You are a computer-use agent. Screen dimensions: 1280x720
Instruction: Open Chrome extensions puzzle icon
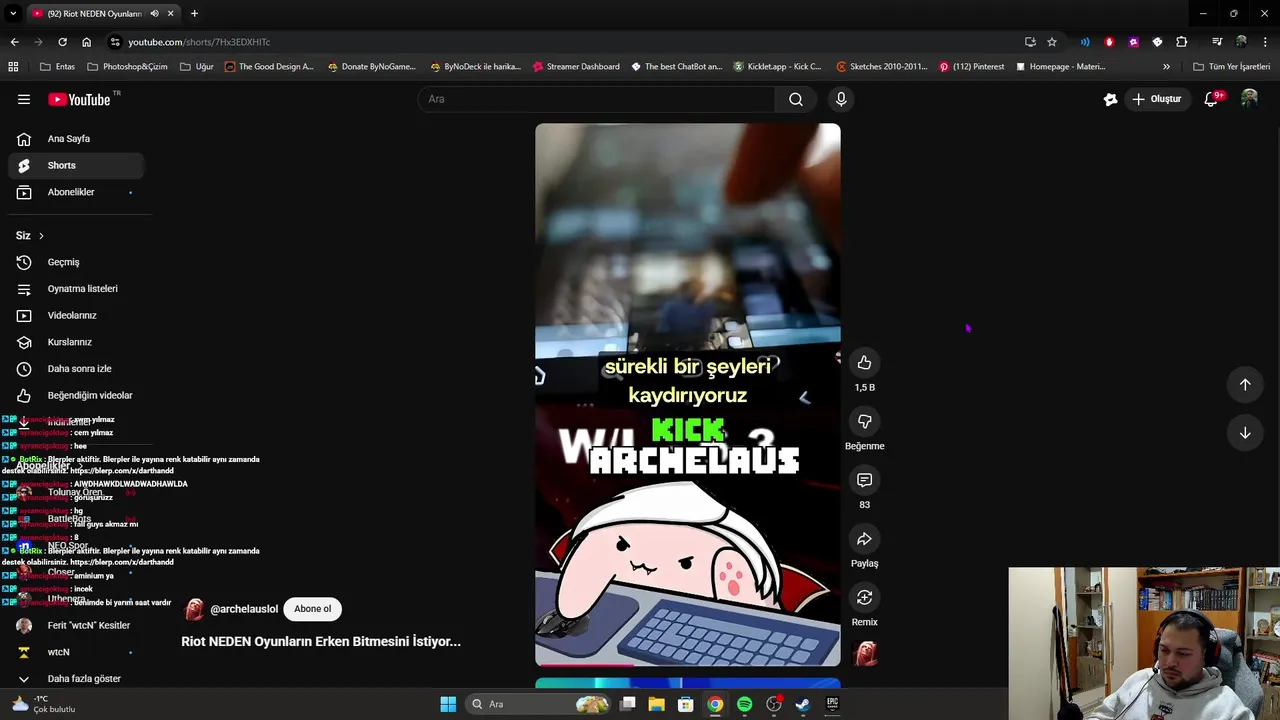(x=1181, y=42)
